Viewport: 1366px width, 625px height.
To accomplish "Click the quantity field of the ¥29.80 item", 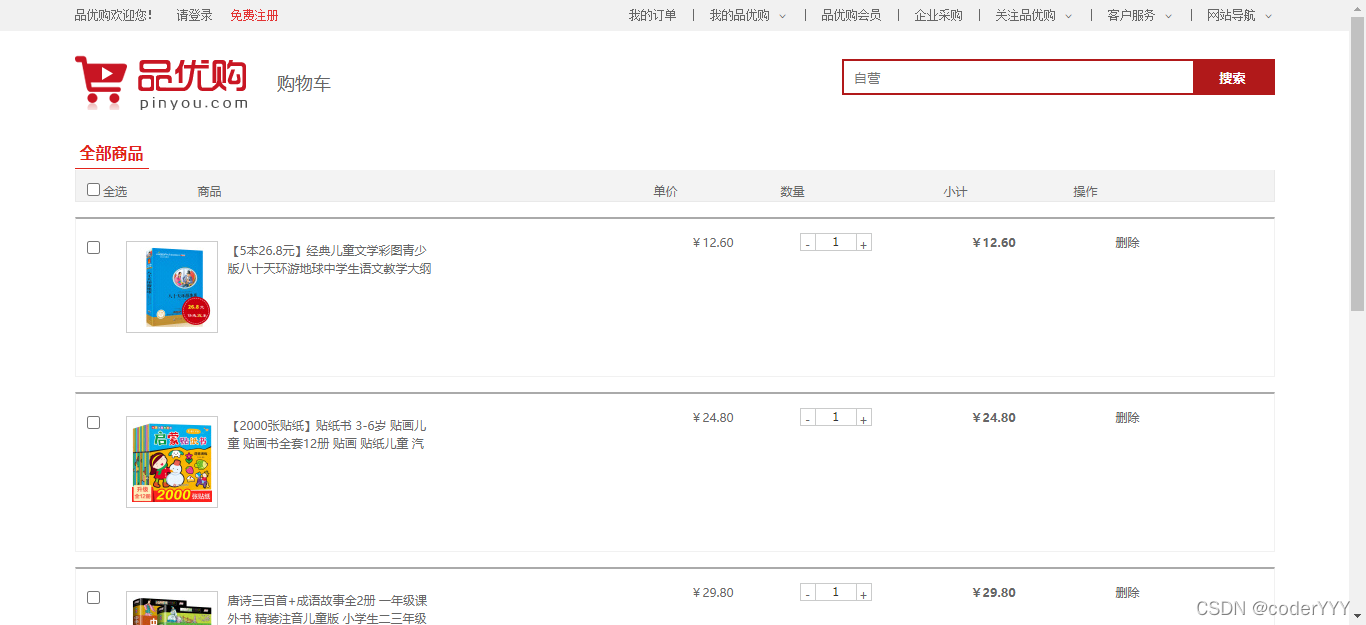I will tap(836, 592).
